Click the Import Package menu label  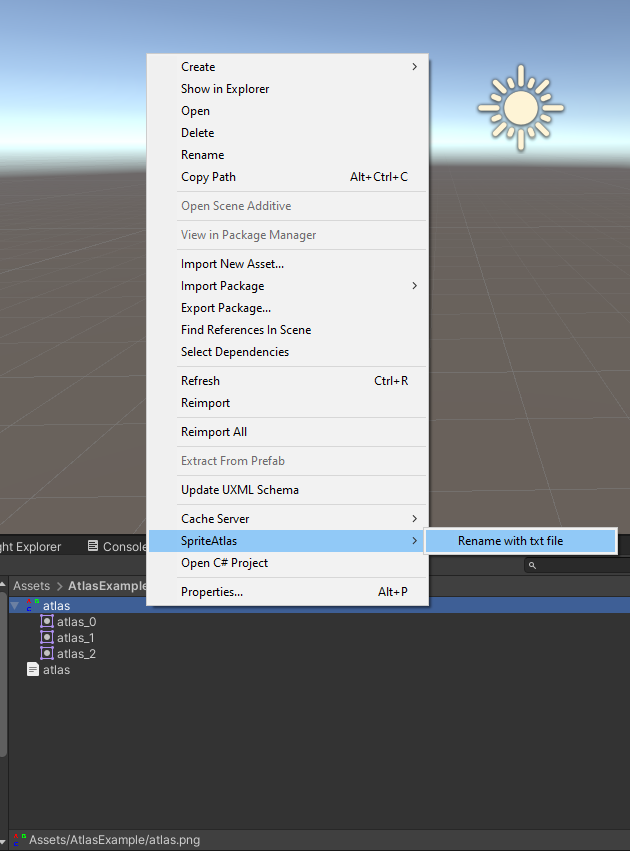[222, 286]
